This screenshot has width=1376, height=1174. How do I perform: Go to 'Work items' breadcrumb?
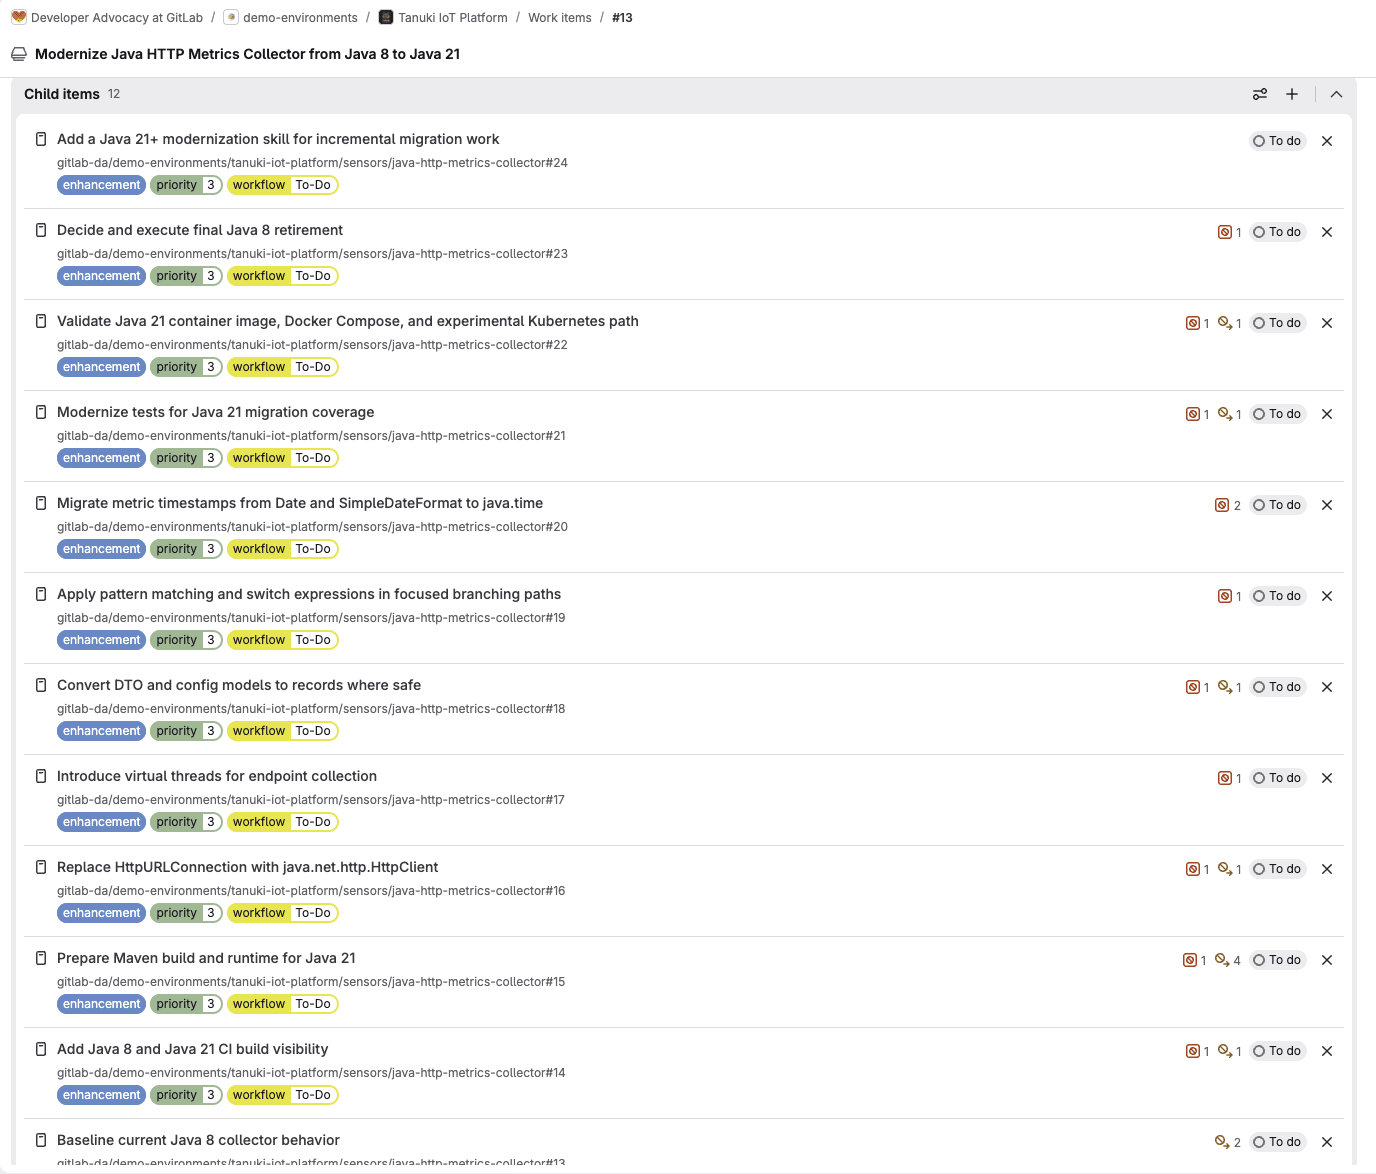[x=560, y=18]
